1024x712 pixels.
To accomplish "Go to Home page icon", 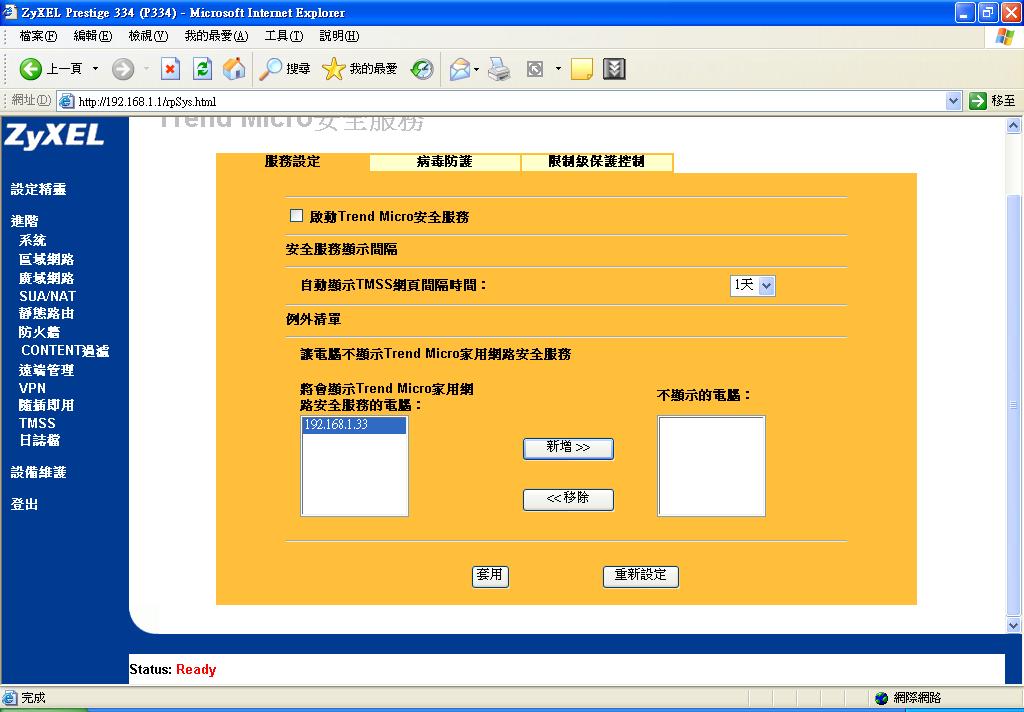I will 234,69.
